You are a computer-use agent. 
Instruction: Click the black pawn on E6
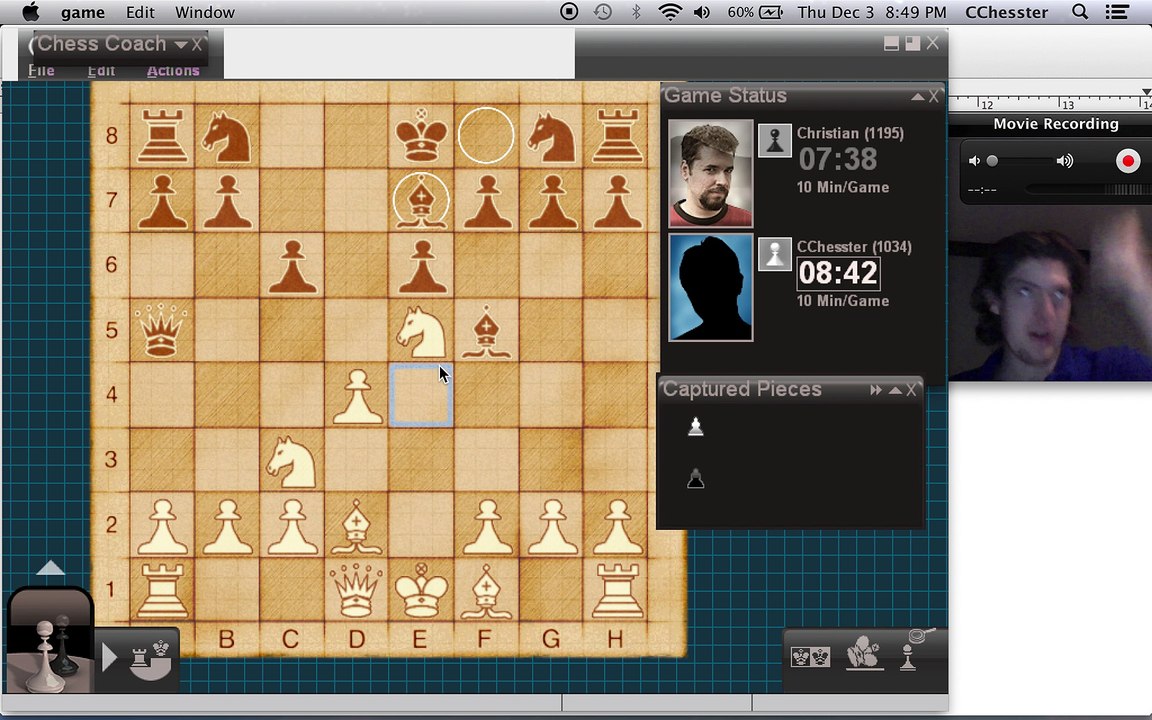pos(422,267)
